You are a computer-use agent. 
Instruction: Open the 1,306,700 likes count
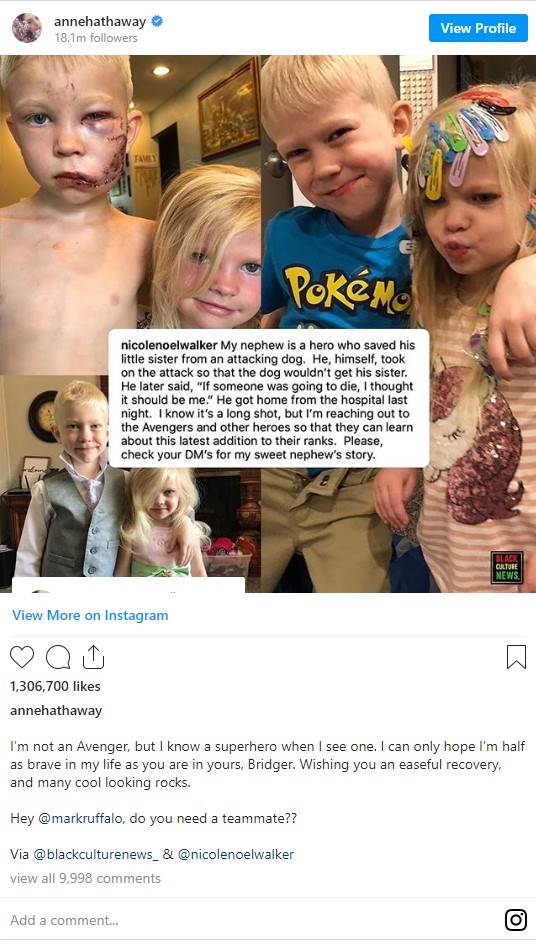tap(55, 686)
